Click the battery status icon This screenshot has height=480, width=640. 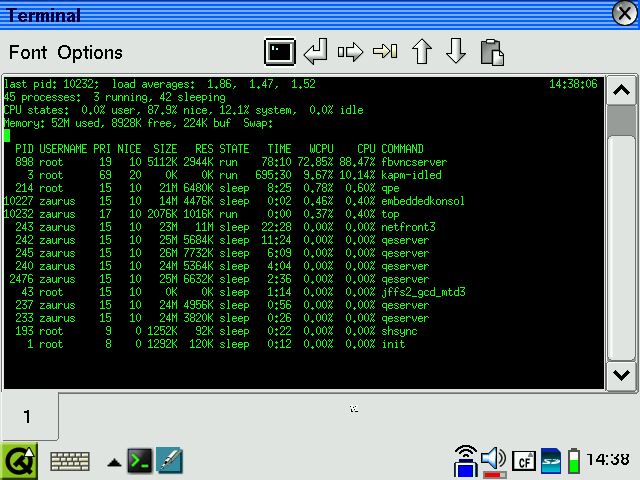(x=574, y=461)
